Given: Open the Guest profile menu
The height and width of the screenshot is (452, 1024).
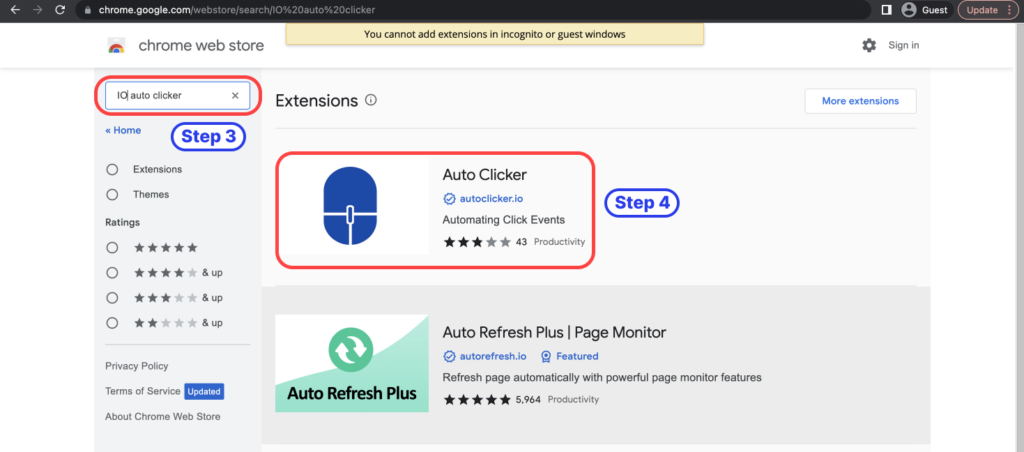Looking at the screenshot, I should (x=927, y=10).
